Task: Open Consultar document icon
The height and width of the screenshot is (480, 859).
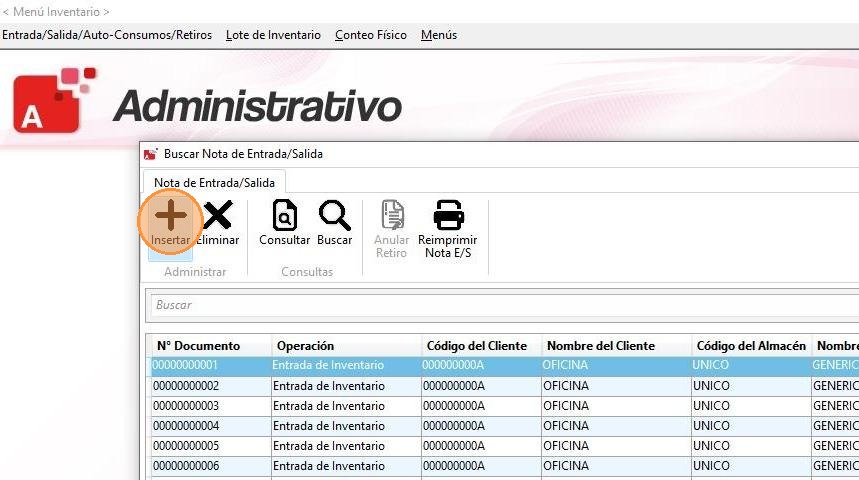Action: (285, 215)
